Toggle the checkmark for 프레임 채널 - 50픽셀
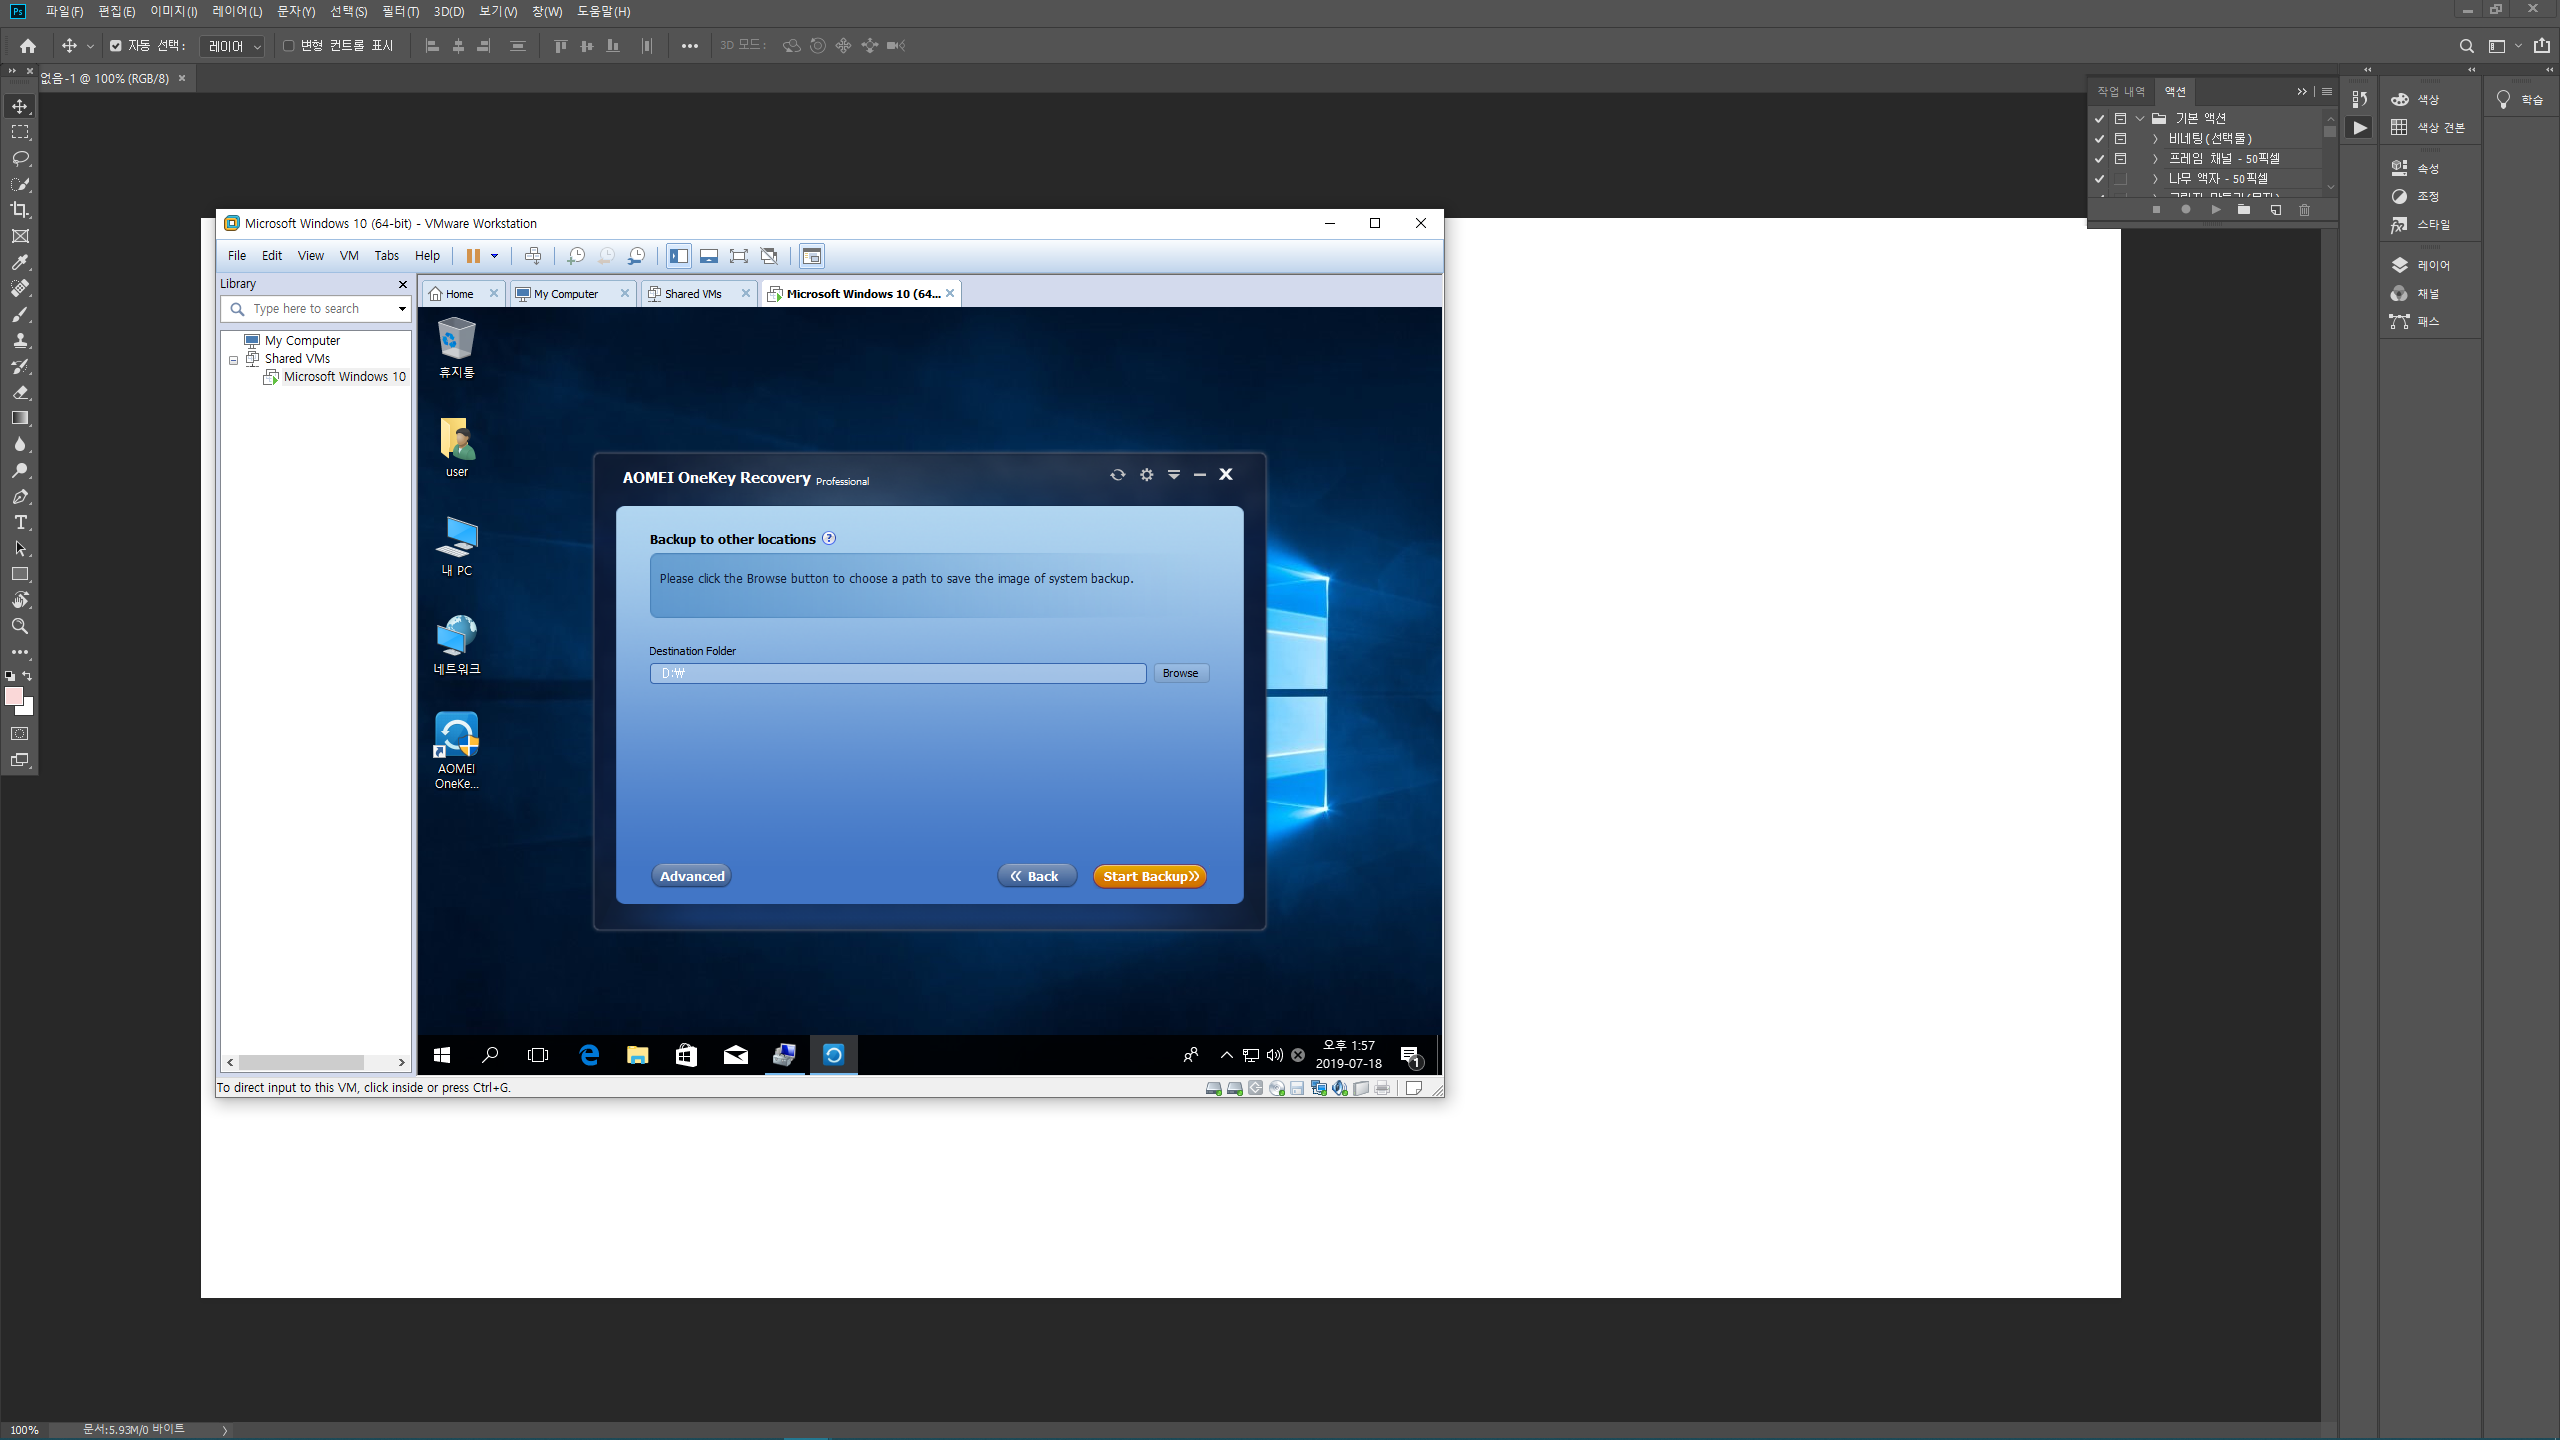This screenshot has height=1440, width=2560. pos(2099,159)
